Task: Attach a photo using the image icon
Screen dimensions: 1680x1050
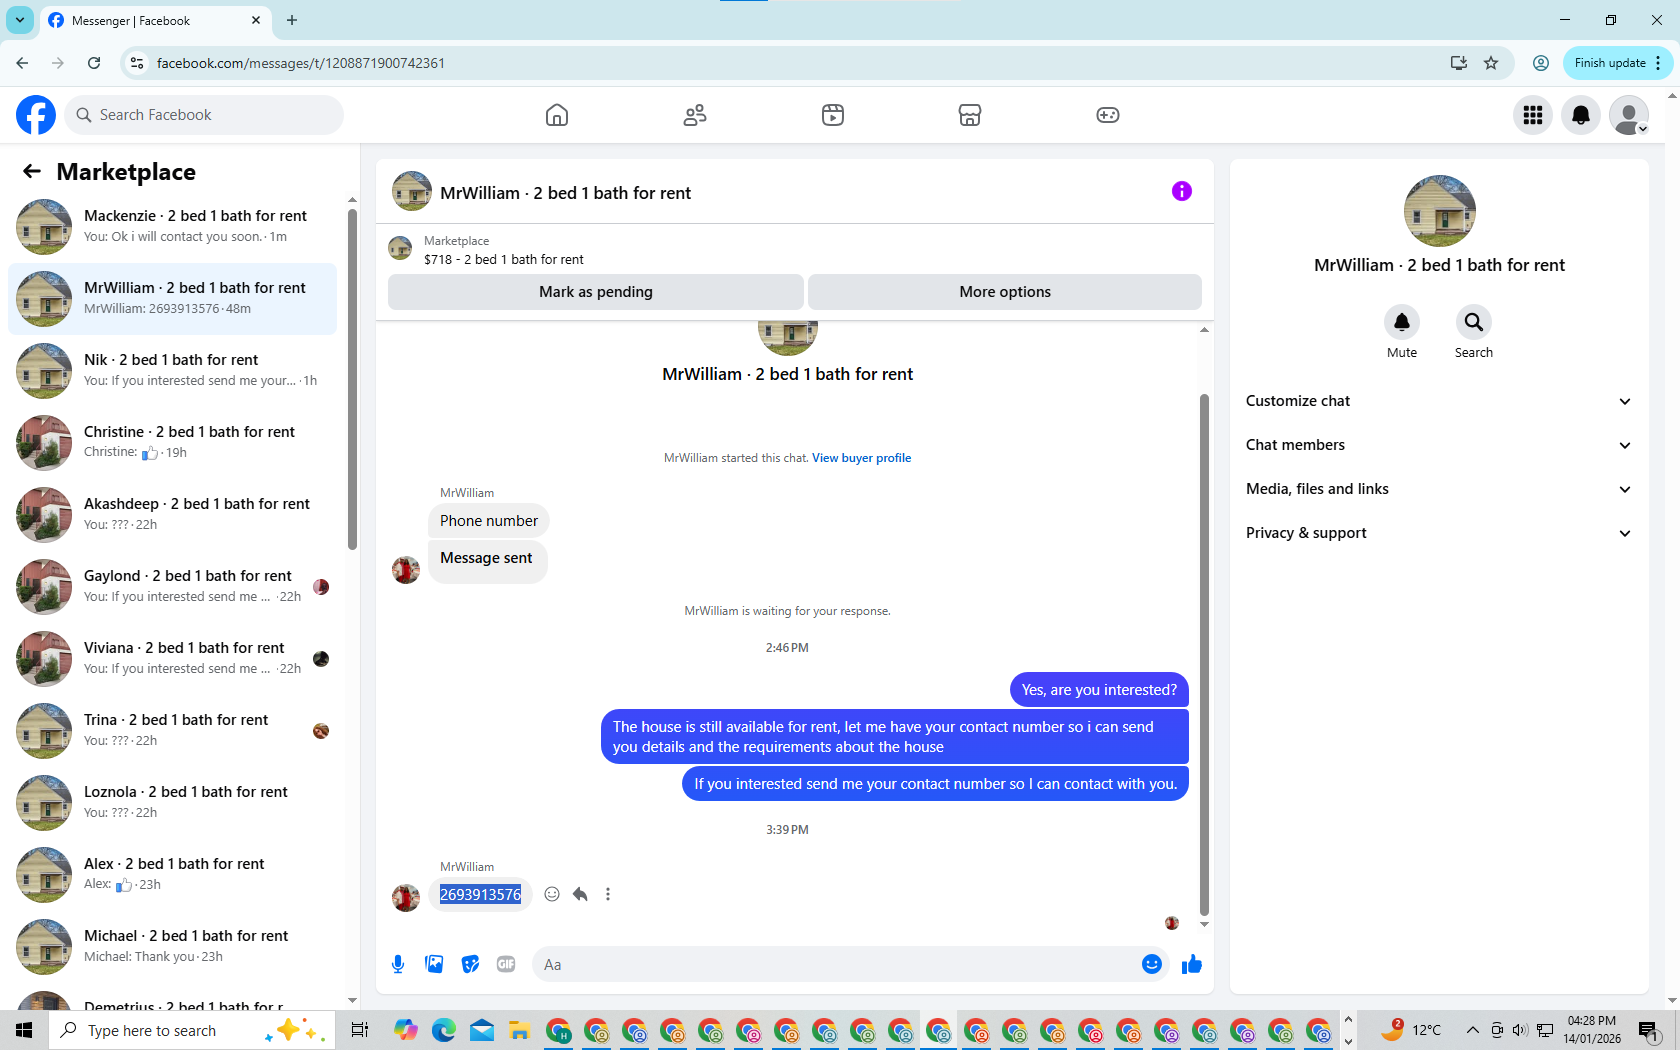Action: tap(434, 964)
